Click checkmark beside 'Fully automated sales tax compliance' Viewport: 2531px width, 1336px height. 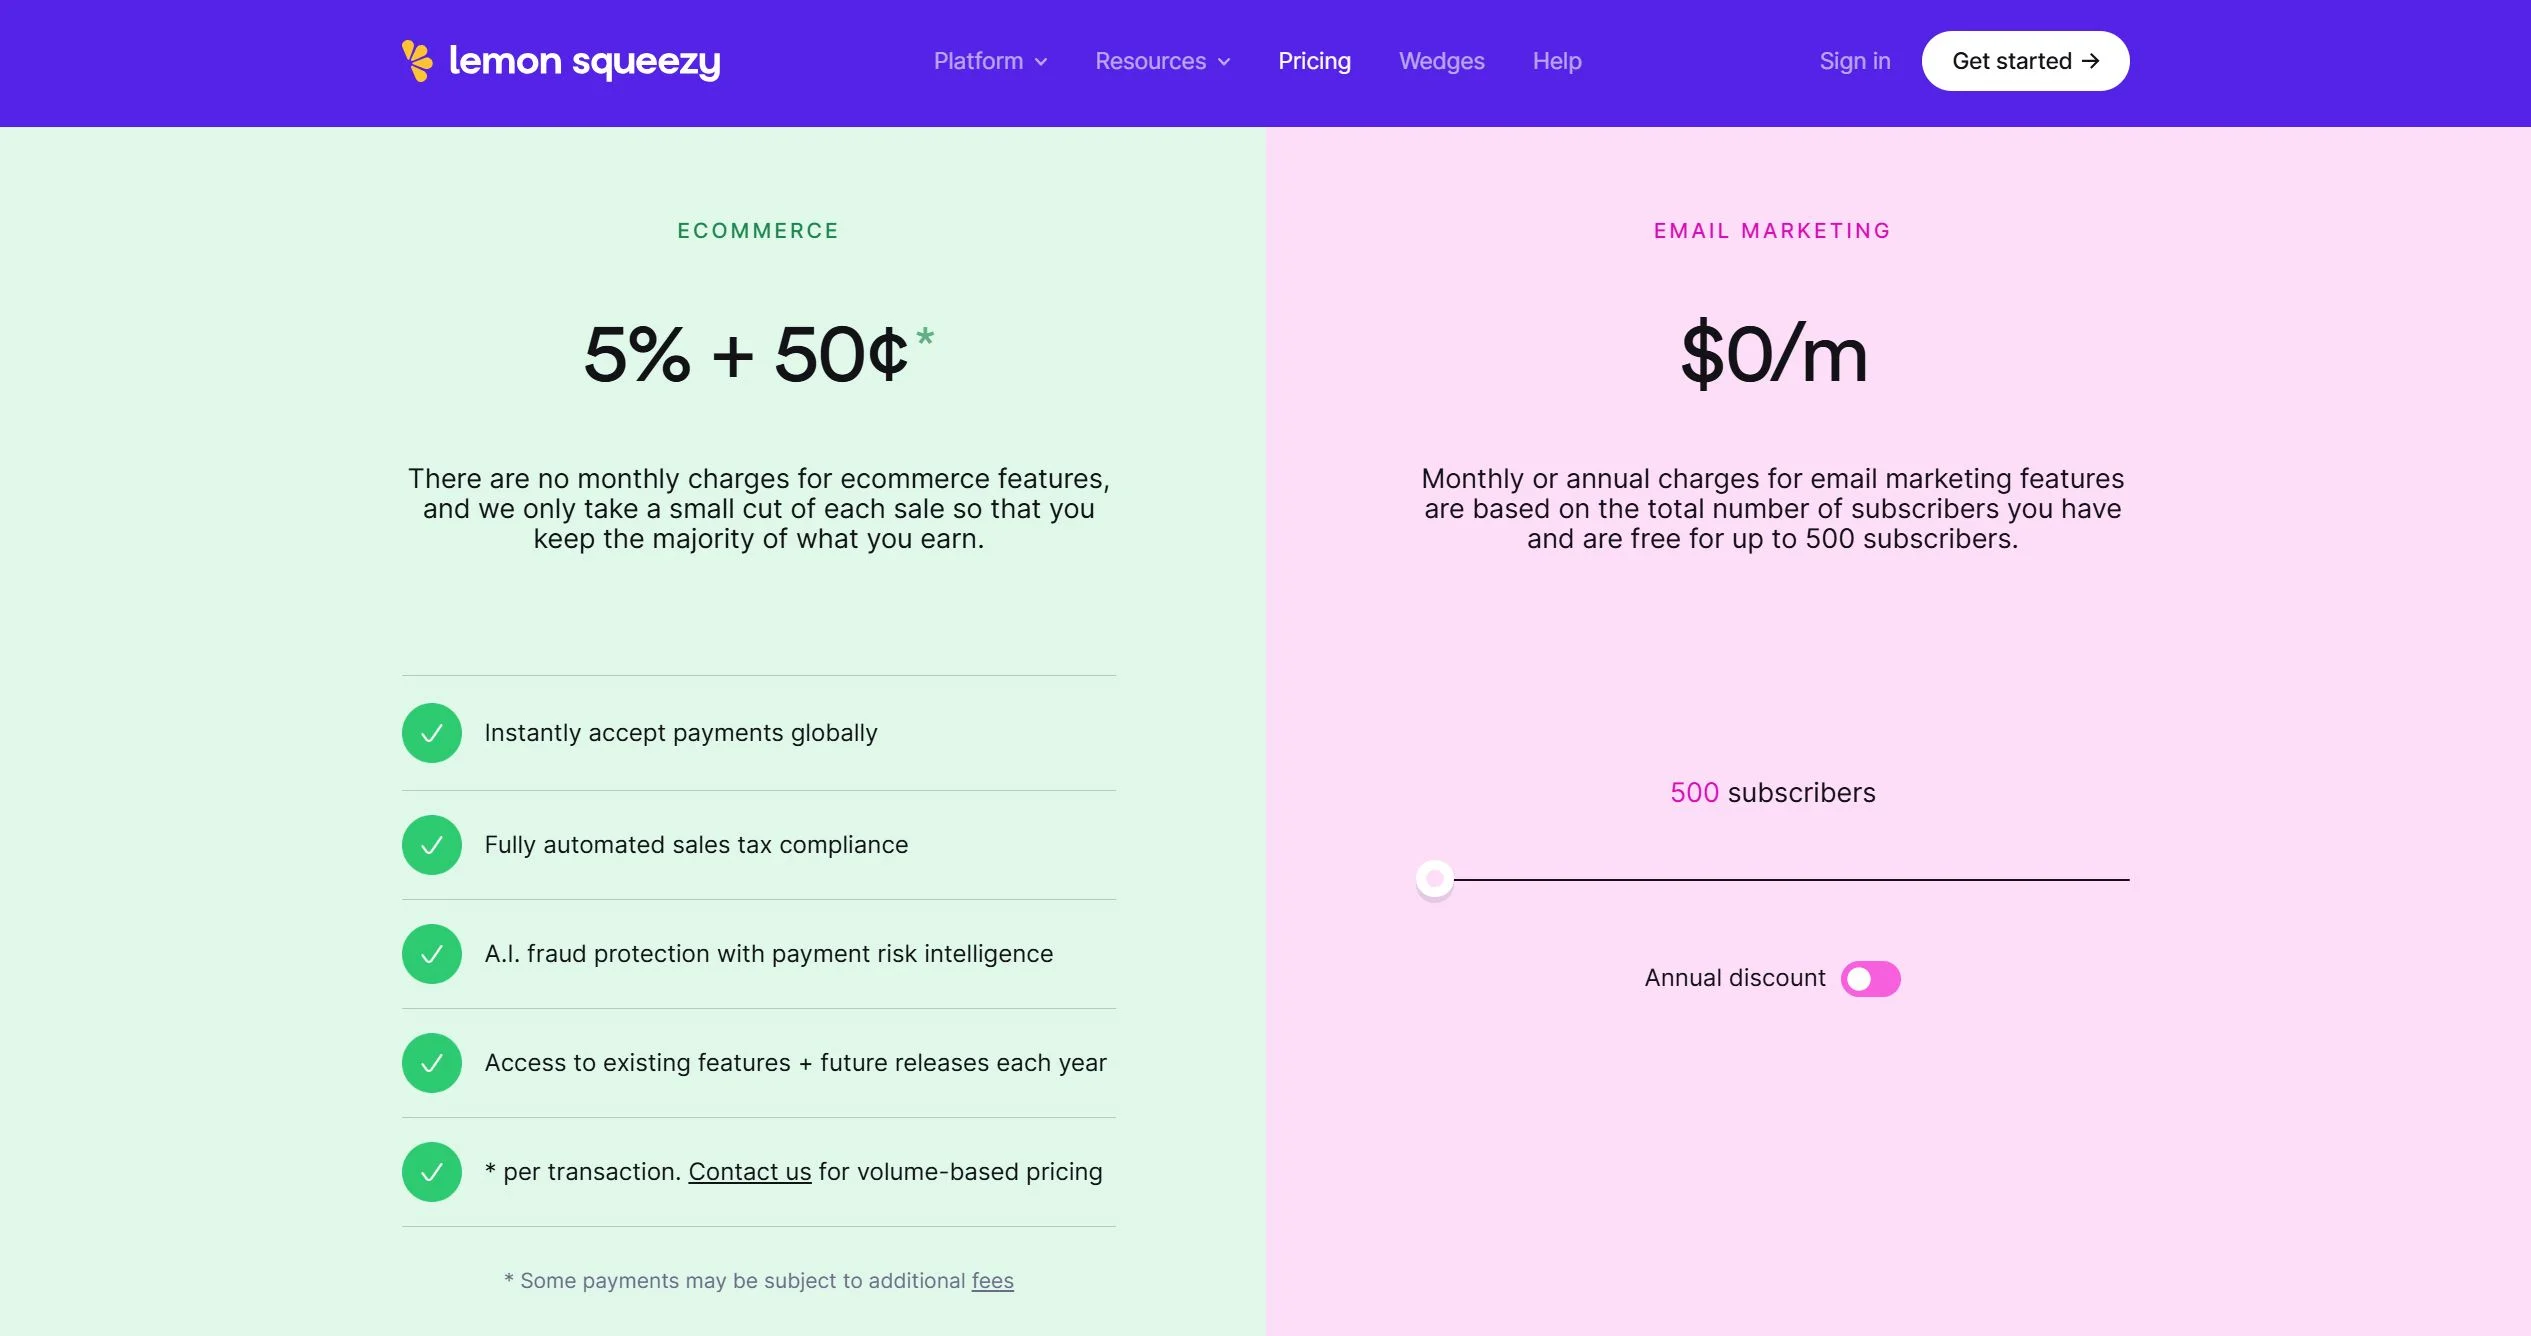click(431, 844)
